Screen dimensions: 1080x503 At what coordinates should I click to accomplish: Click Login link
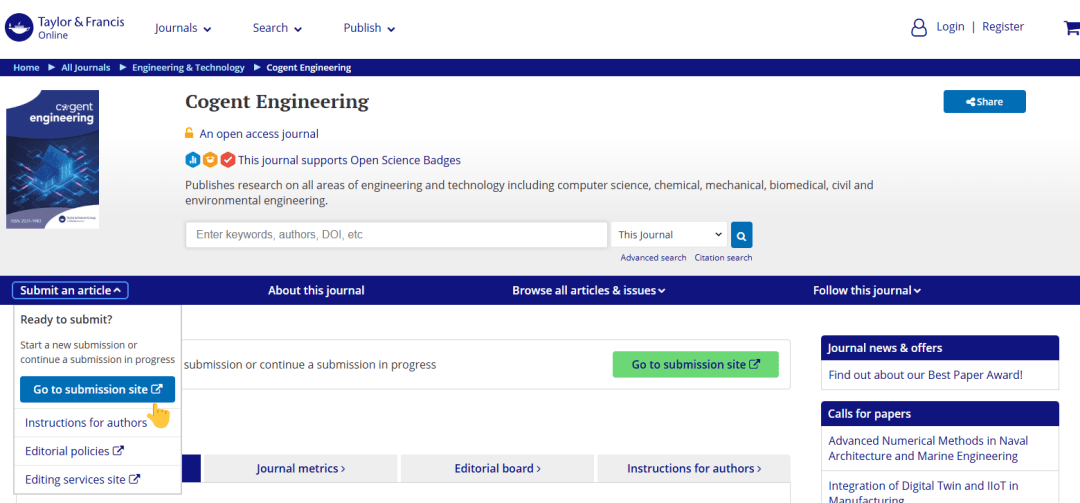950,26
